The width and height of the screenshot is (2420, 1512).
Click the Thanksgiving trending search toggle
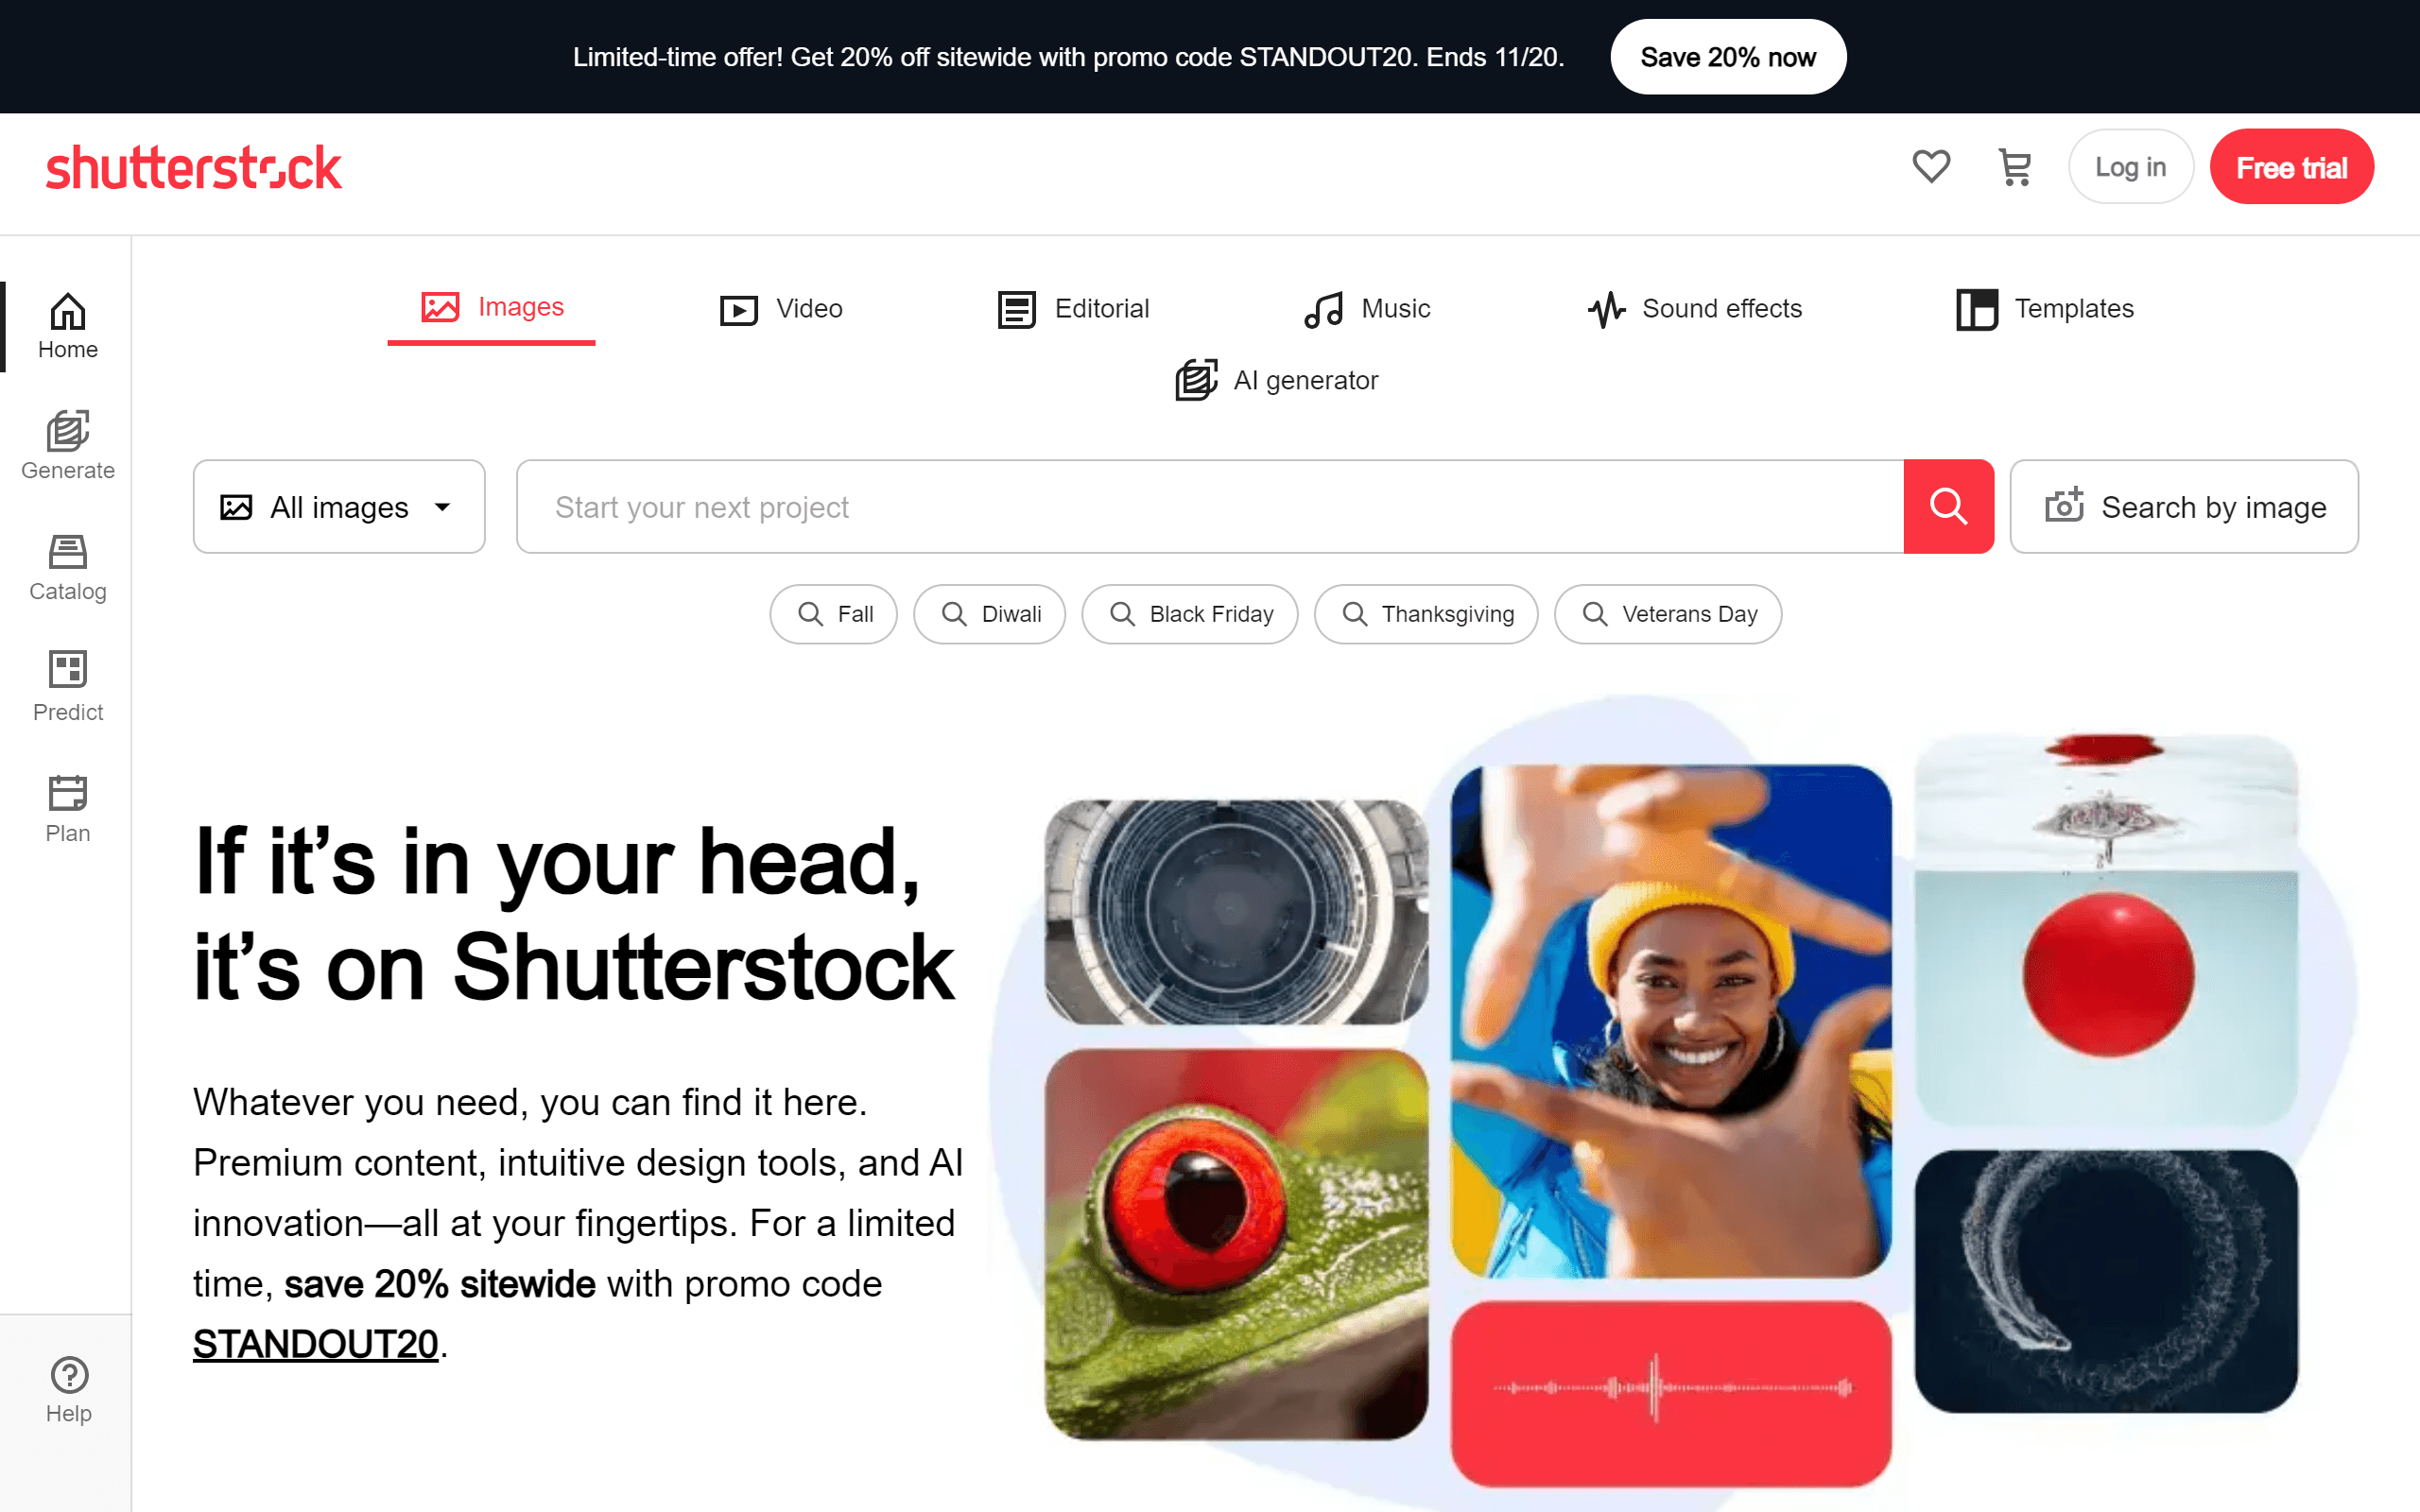(x=1428, y=613)
